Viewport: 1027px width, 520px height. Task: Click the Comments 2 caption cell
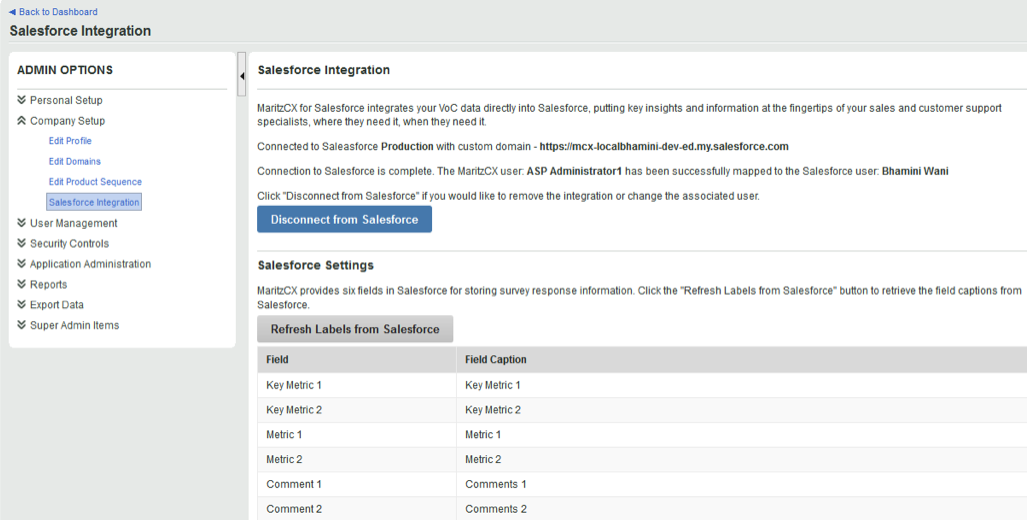click(741, 509)
